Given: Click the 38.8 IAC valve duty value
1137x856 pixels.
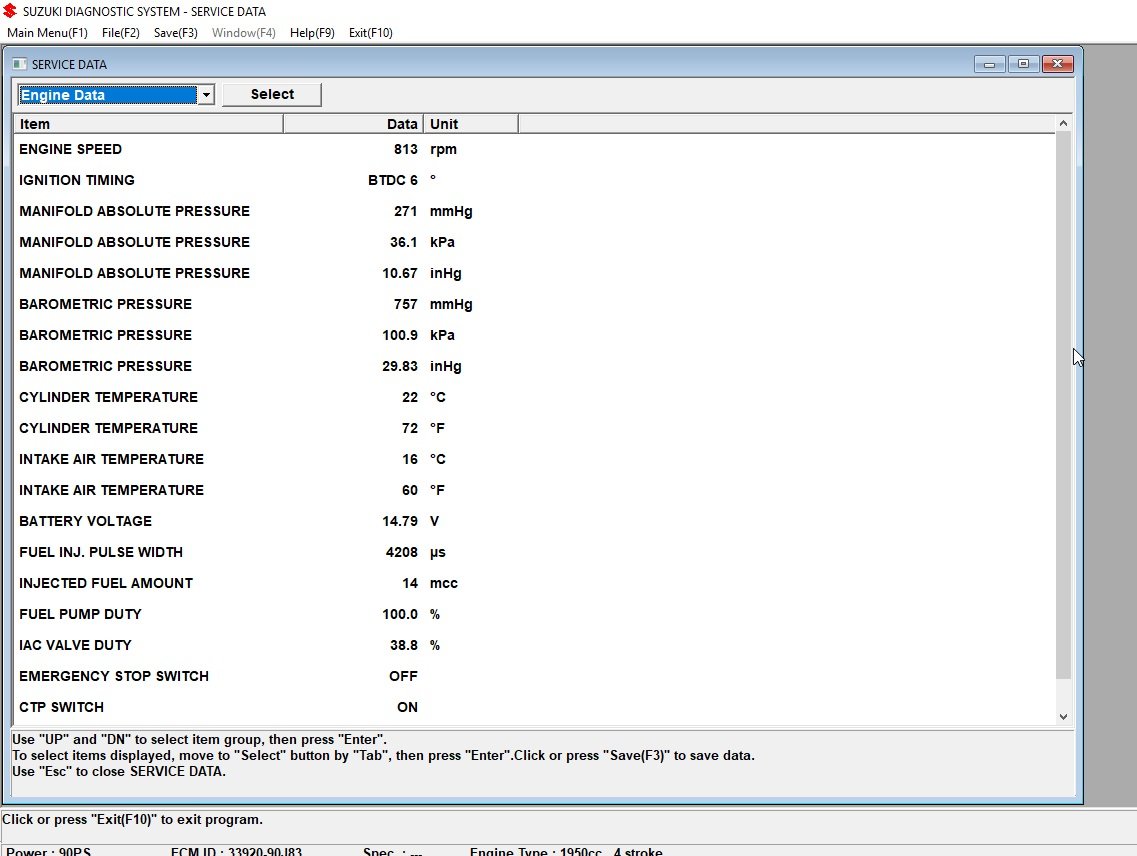Looking at the screenshot, I should coord(404,646).
